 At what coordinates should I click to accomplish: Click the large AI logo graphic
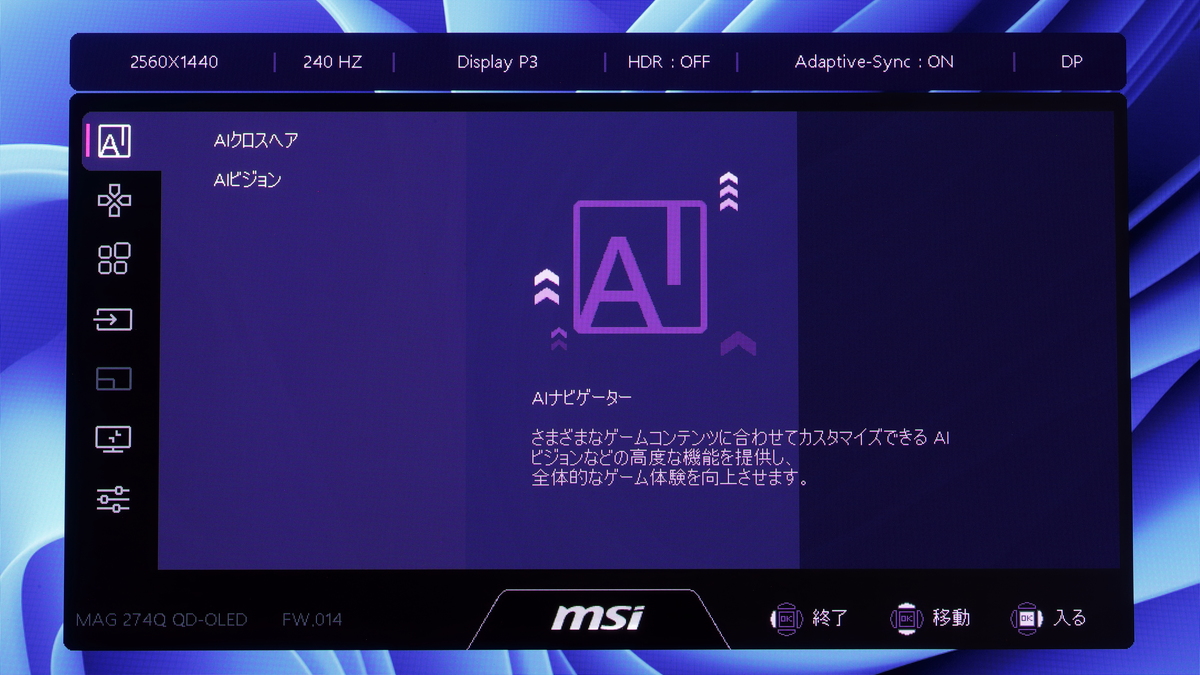pyautogui.click(x=640, y=267)
